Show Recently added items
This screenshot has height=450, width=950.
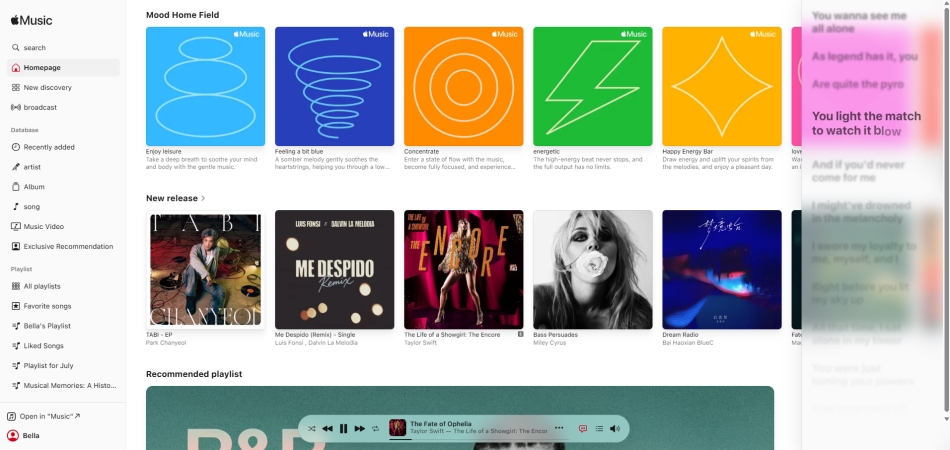(63, 147)
